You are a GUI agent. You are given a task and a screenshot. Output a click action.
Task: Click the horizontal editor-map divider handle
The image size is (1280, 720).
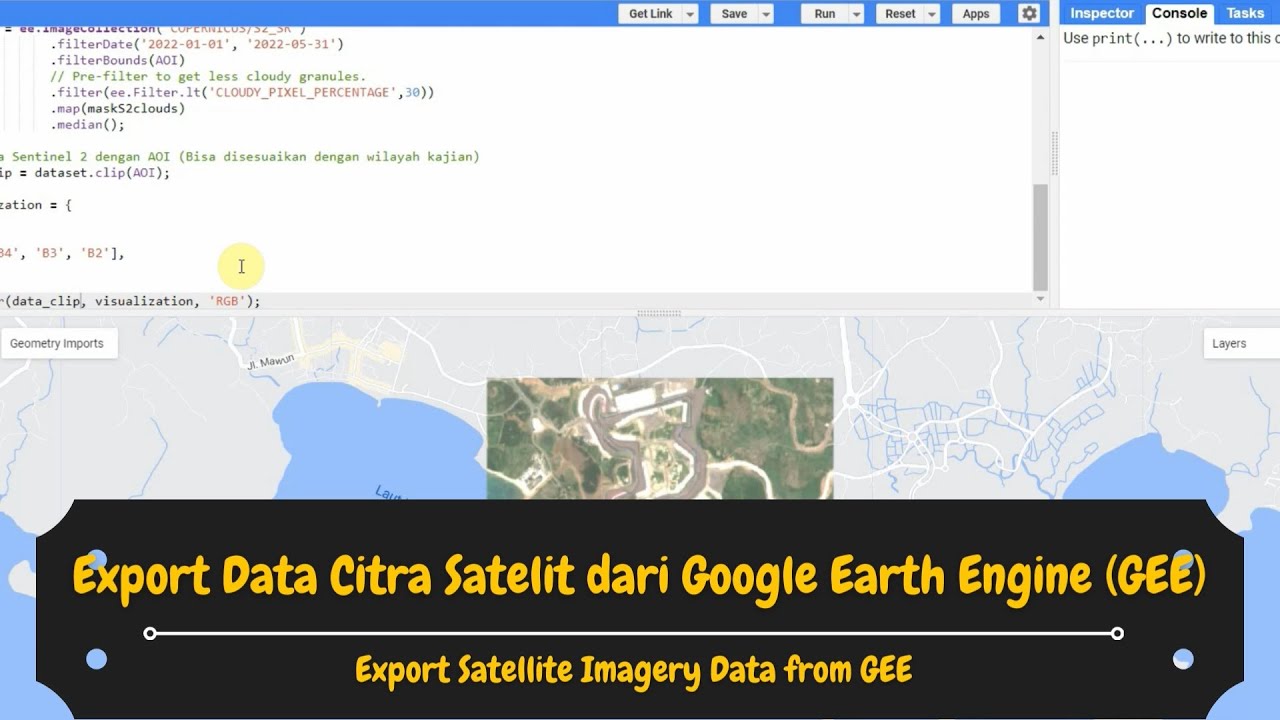[659, 312]
